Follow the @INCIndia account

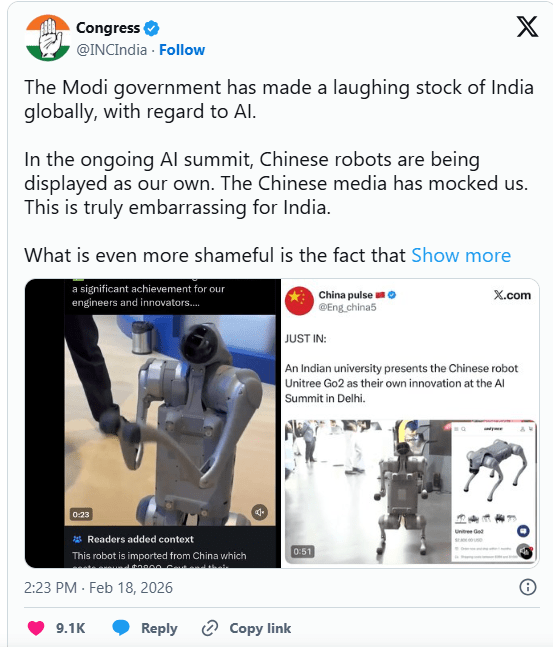[x=182, y=50]
